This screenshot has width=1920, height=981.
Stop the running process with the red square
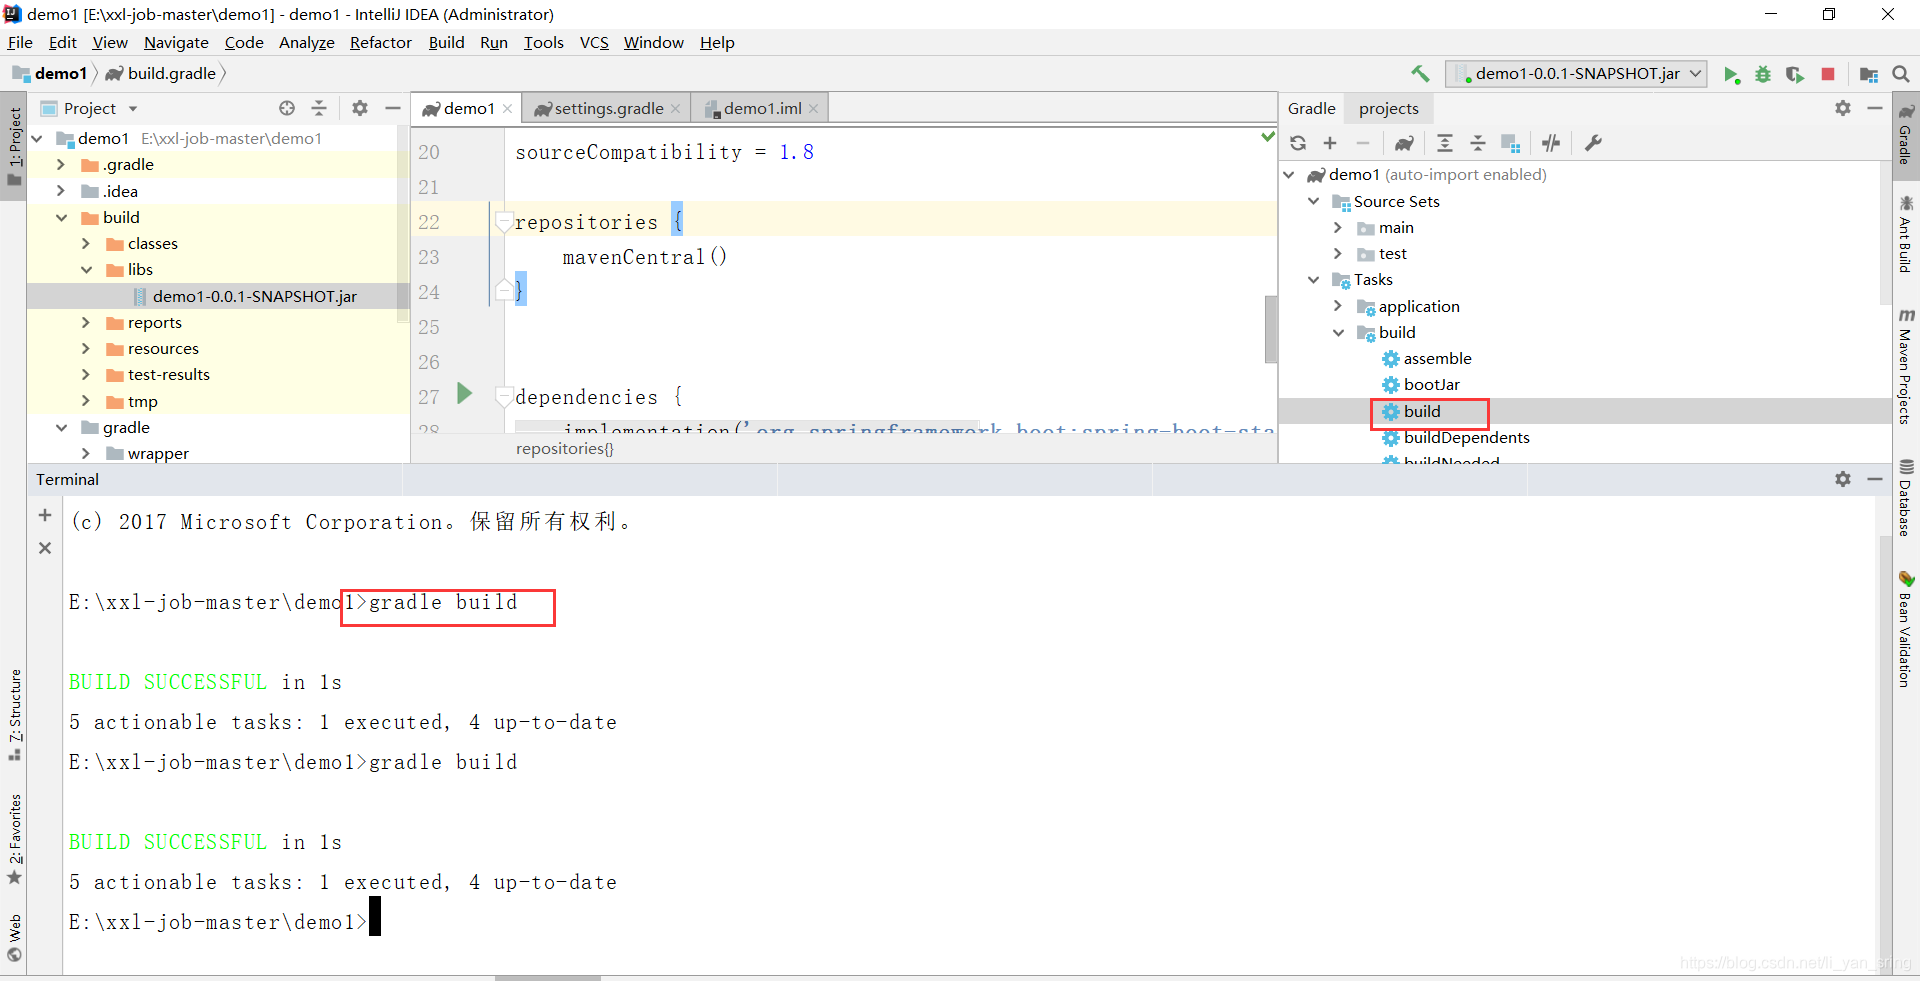click(1828, 74)
